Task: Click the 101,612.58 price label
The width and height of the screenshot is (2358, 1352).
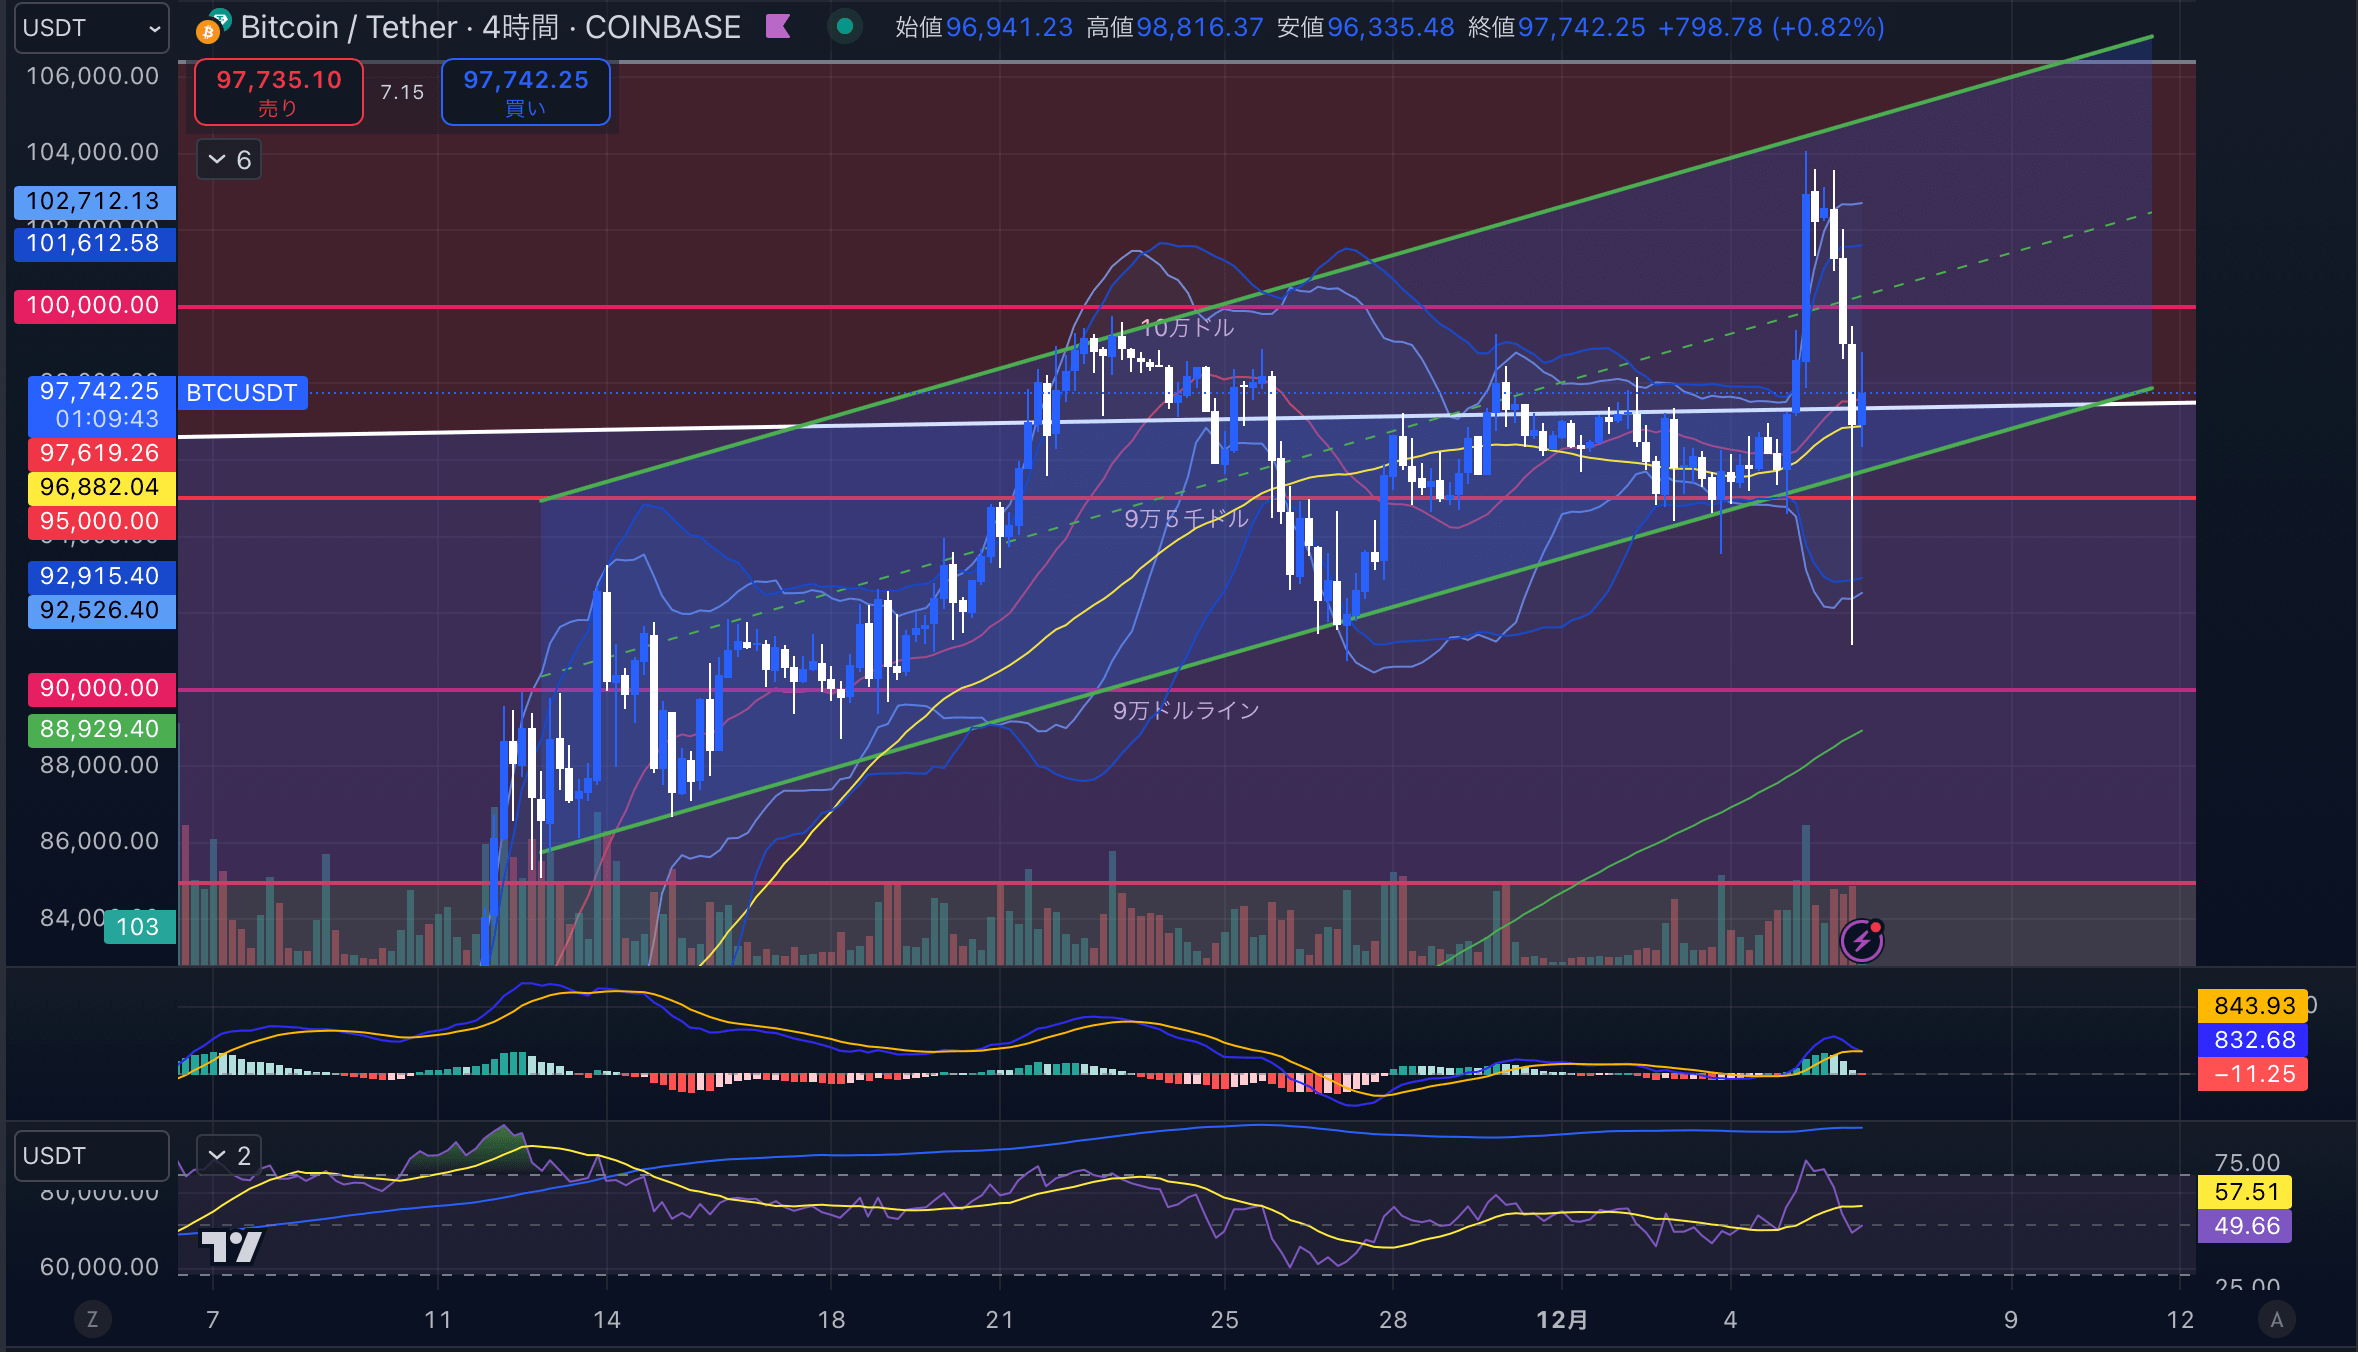Action: 94,243
